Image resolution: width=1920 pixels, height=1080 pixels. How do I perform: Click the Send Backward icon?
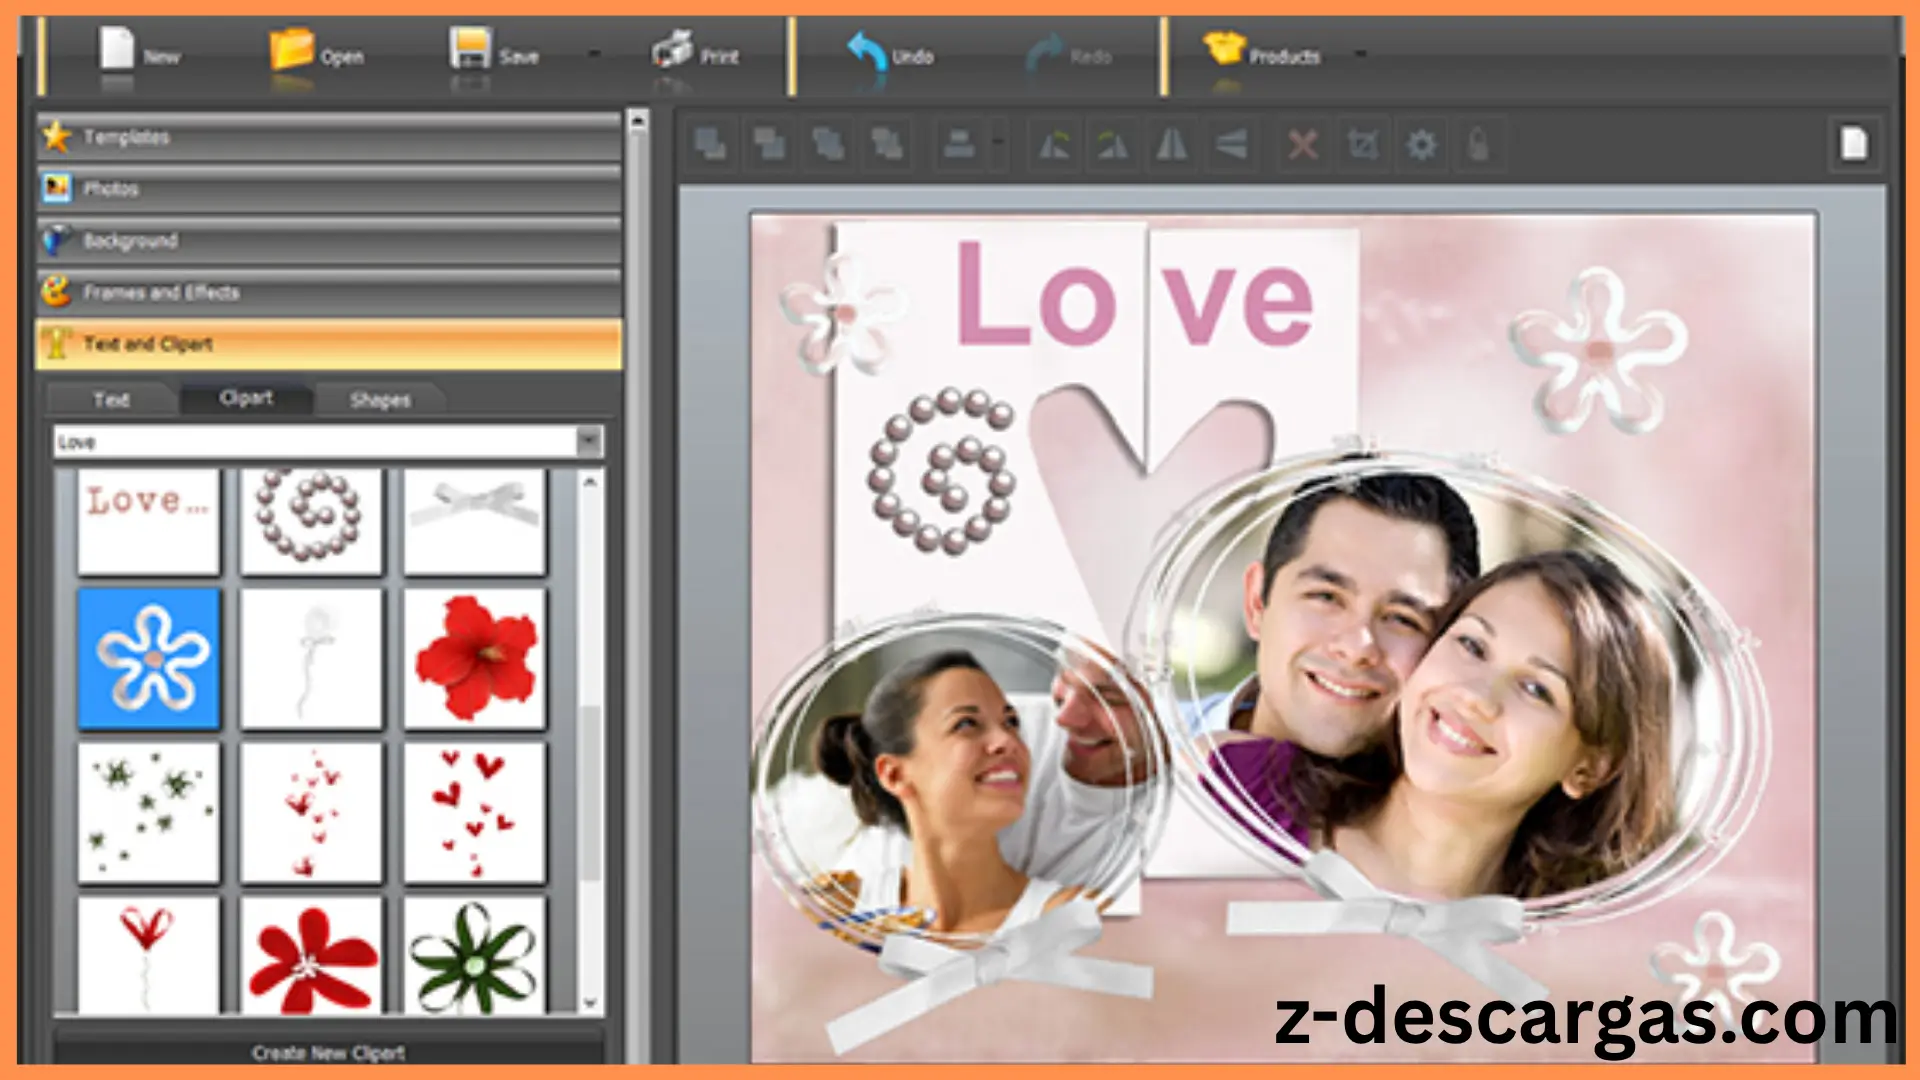828,145
